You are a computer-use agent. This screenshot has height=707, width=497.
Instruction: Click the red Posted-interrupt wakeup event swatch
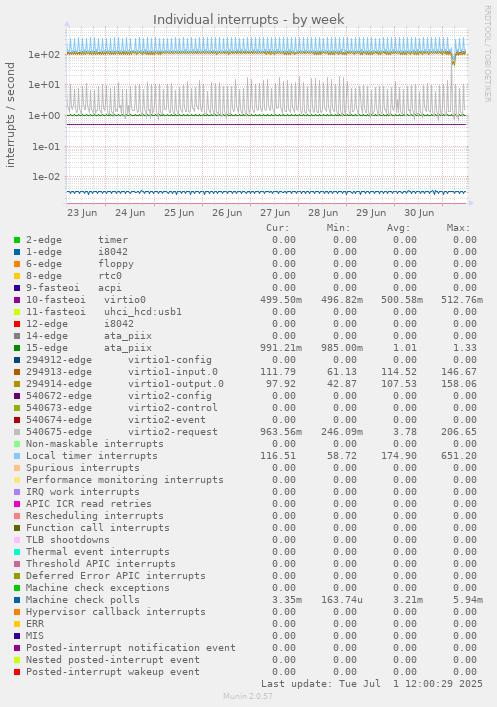point(17,672)
